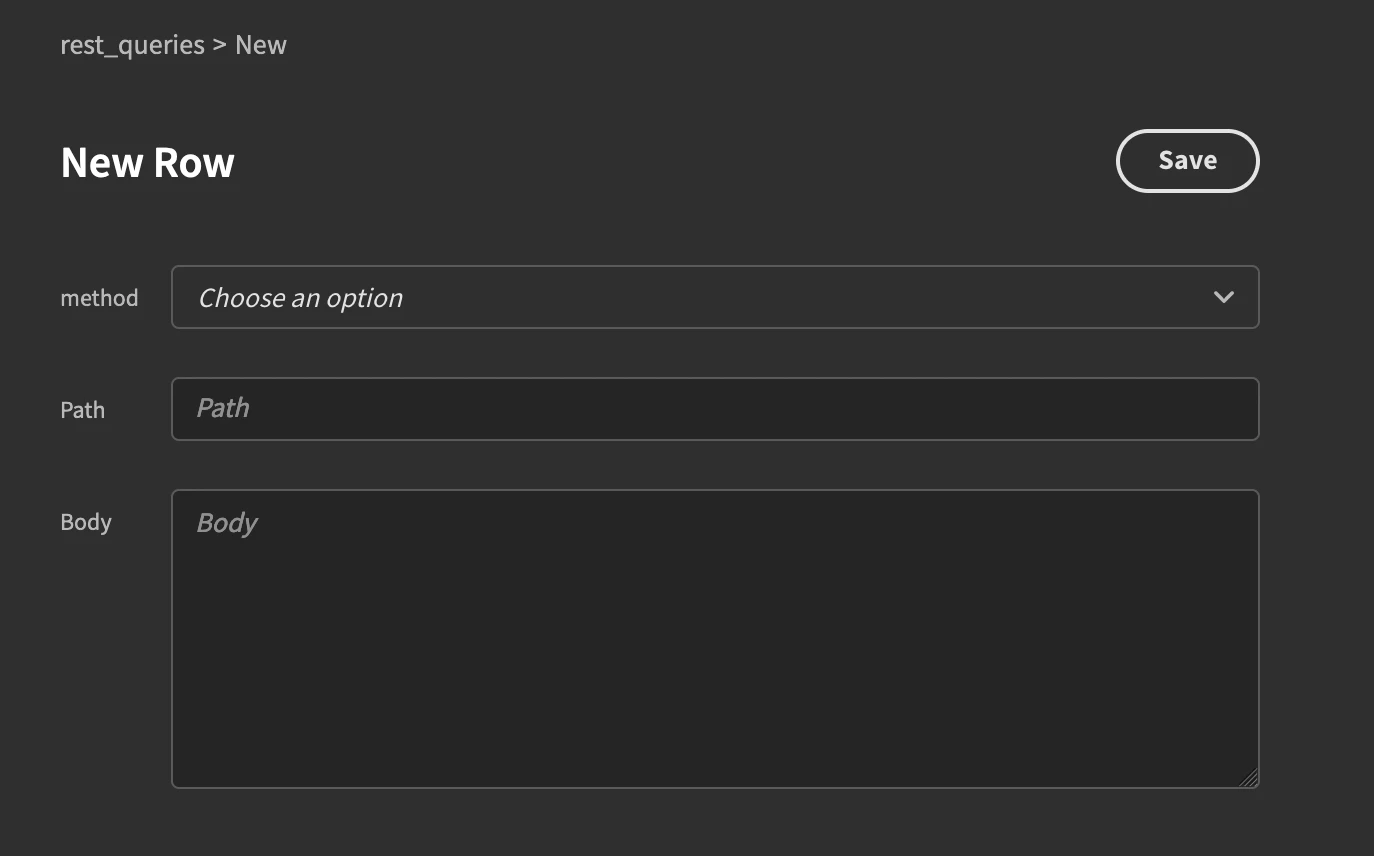Navigate to rest_queries breadcrumb link
The width and height of the screenshot is (1374, 856).
[132, 45]
